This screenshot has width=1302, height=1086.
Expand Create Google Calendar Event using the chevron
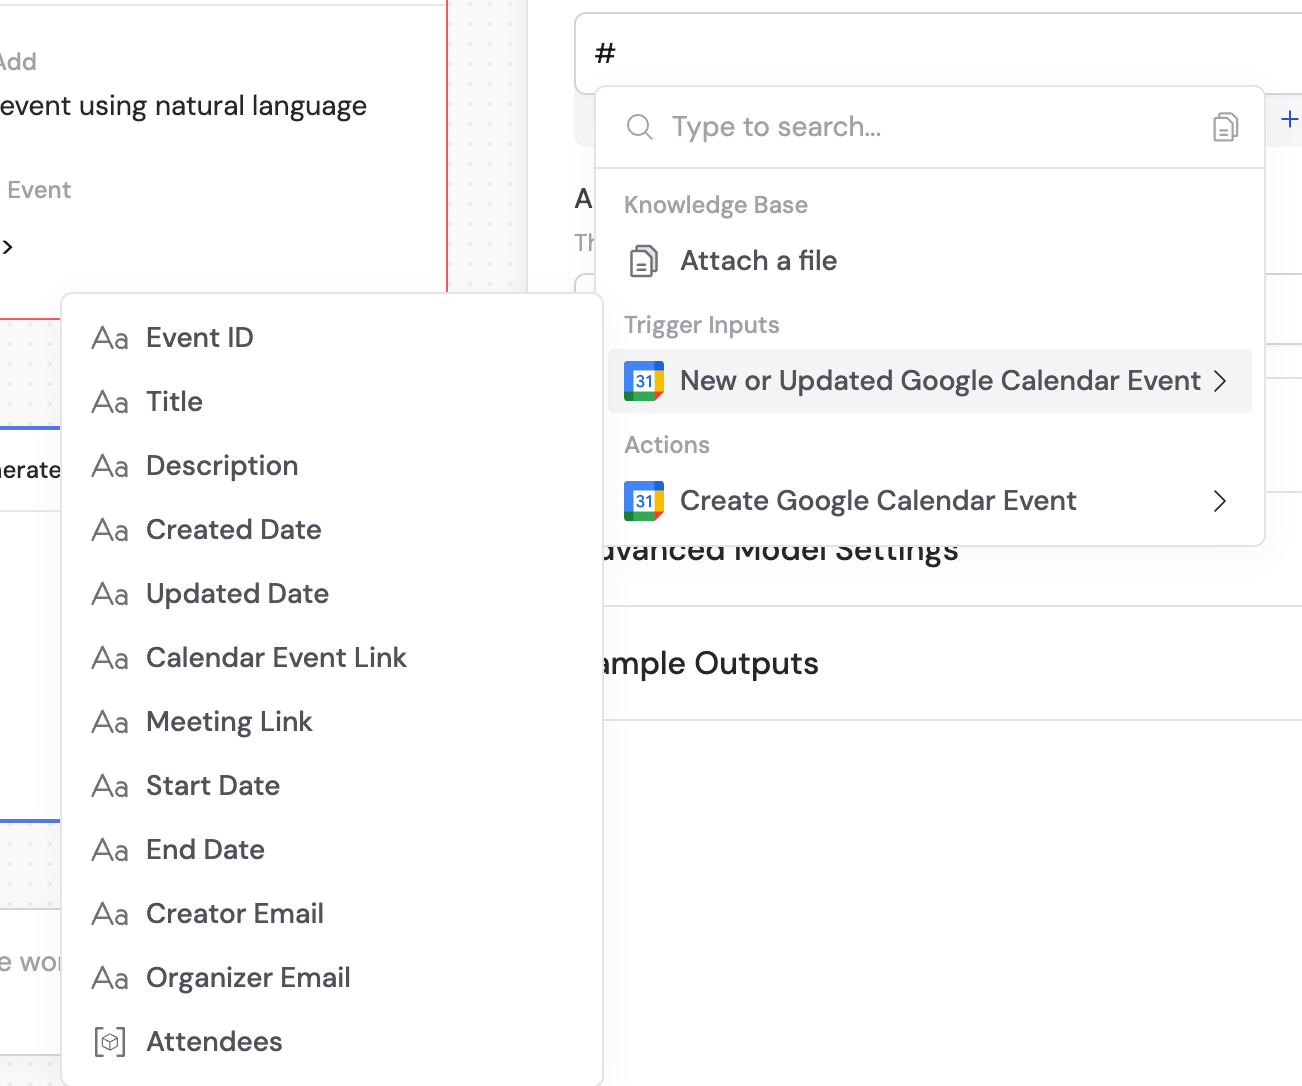coord(1219,501)
